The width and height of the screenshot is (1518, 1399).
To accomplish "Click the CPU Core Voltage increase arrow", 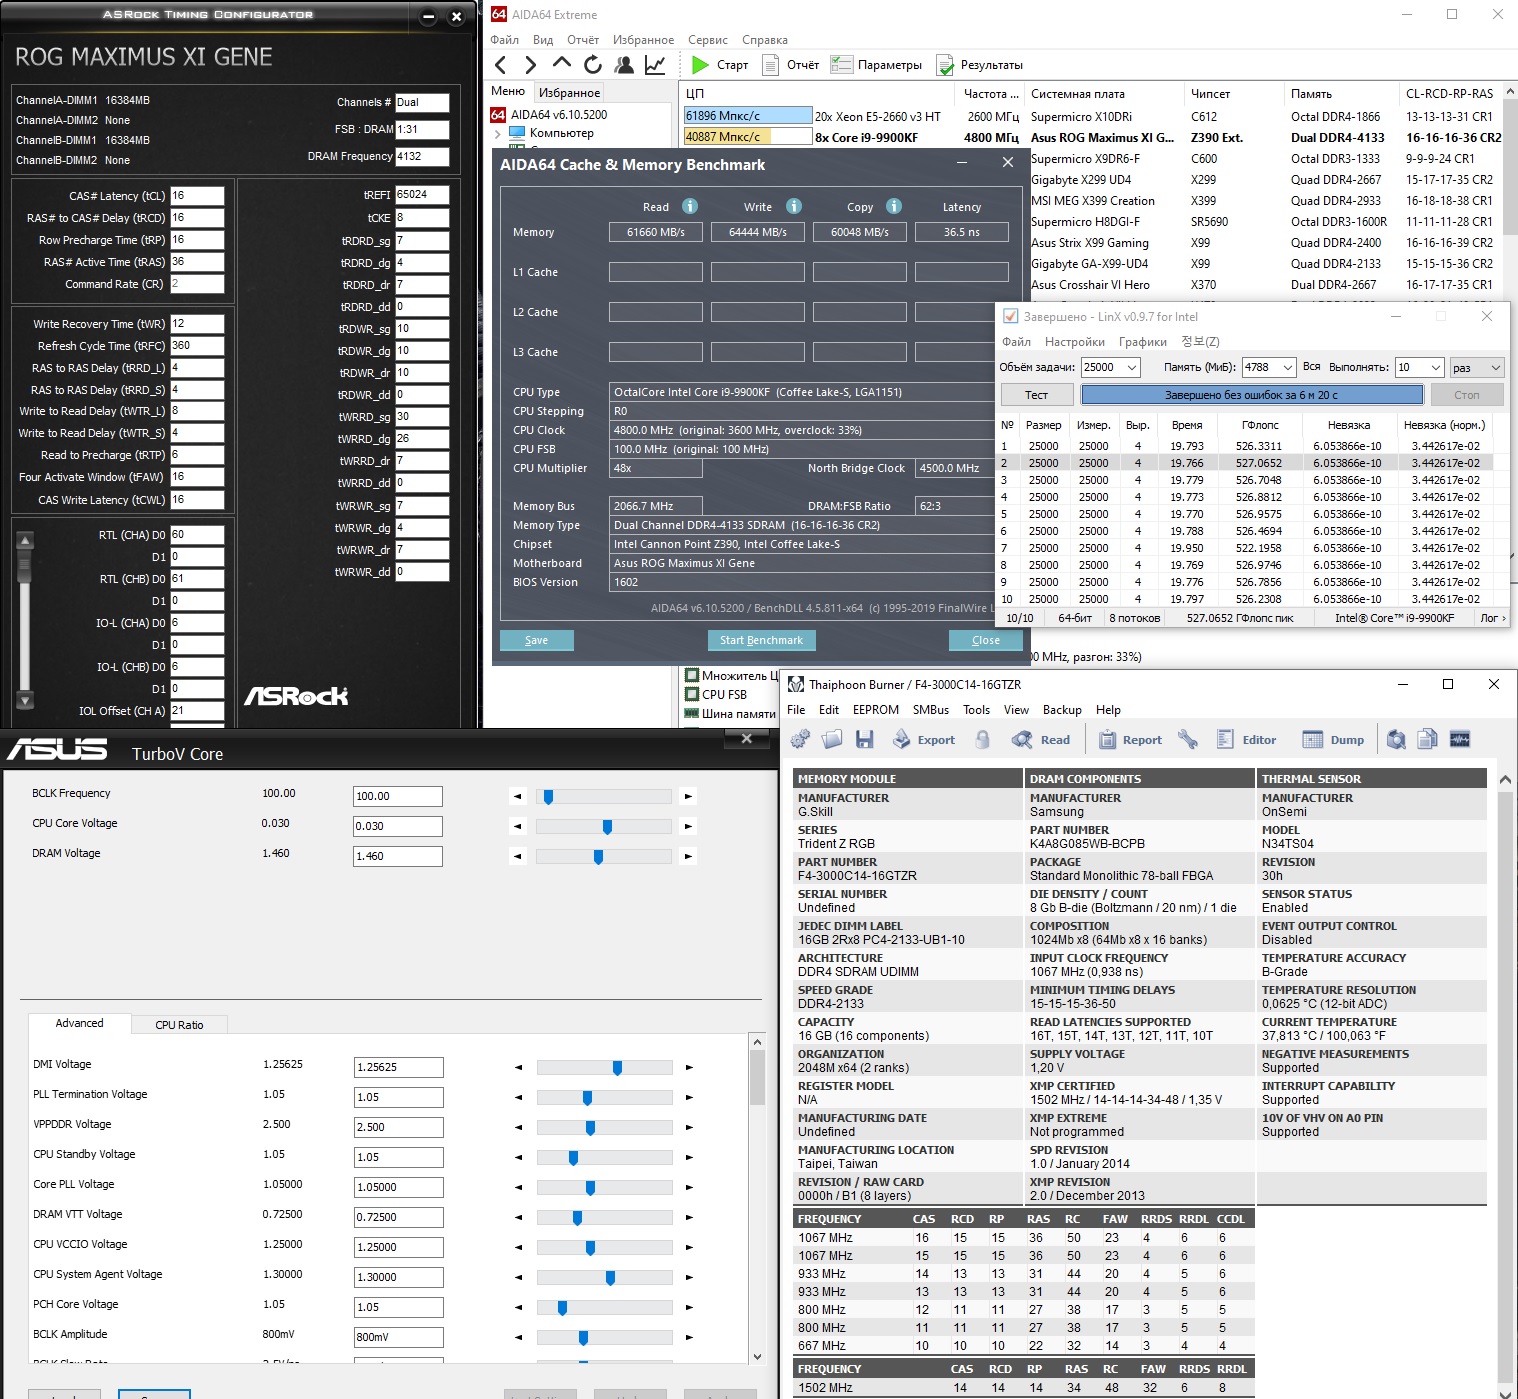I will (x=688, y=827).
